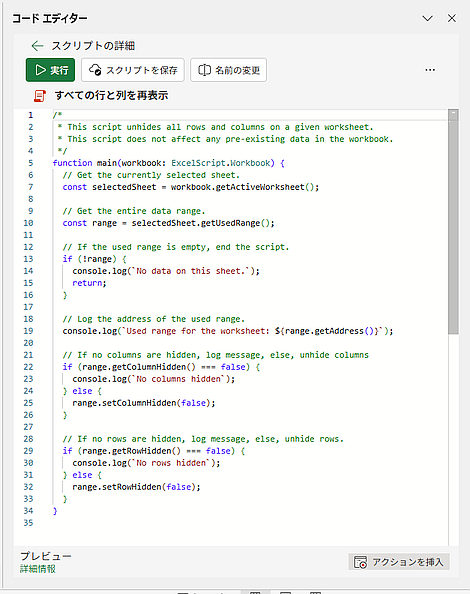Click the range.setRowHidden(false) line
This screenshot has height=594, width=470.
coord(136,487)
